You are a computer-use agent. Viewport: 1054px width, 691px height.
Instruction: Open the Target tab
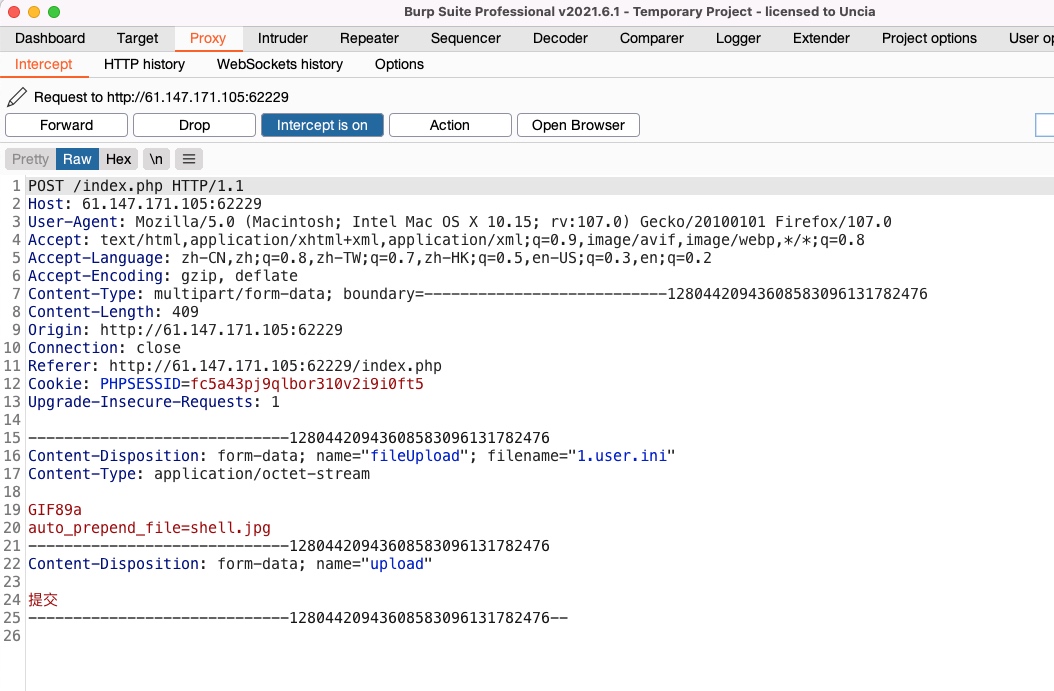(137, 38)
